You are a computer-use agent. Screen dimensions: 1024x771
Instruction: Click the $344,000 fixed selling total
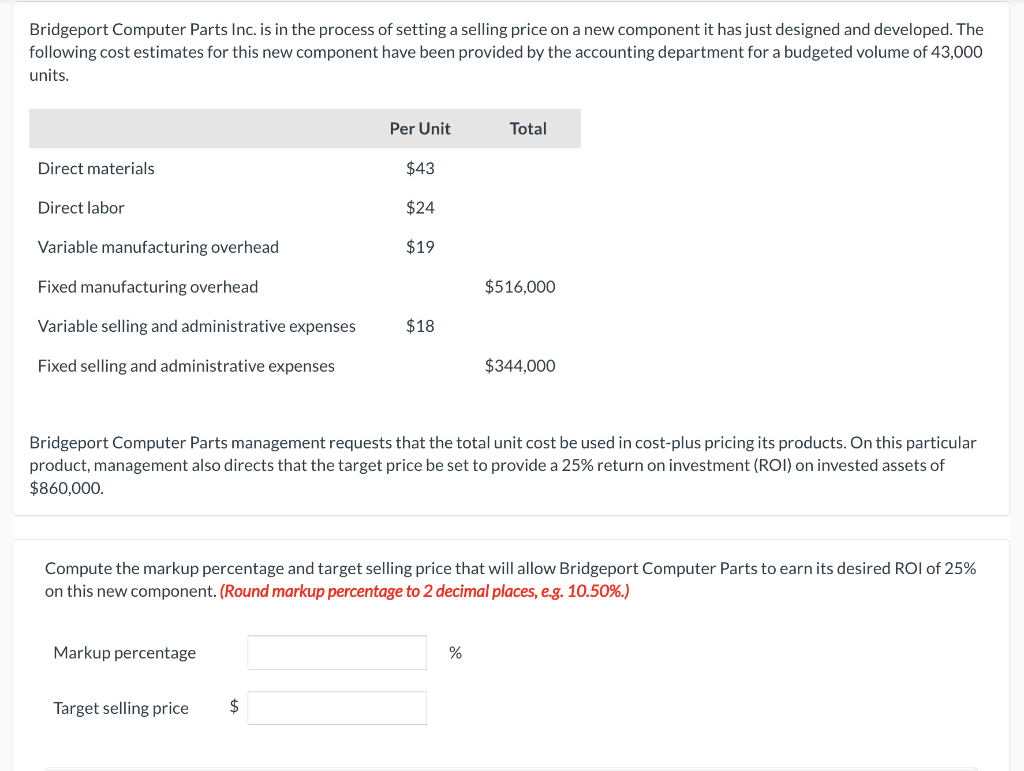520,366
